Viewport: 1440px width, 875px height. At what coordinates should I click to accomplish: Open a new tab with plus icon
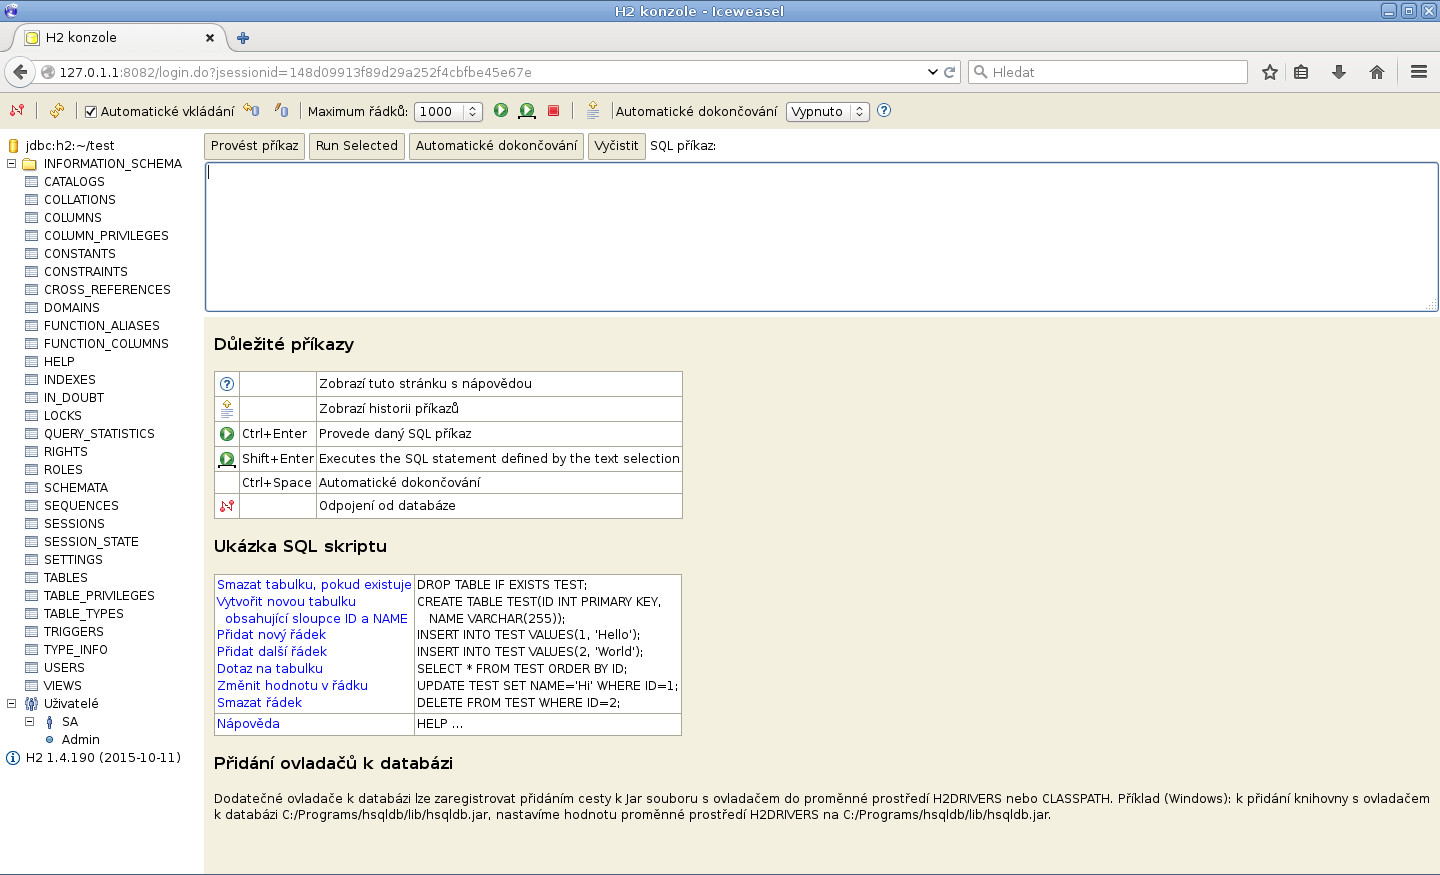click(243, 38)
